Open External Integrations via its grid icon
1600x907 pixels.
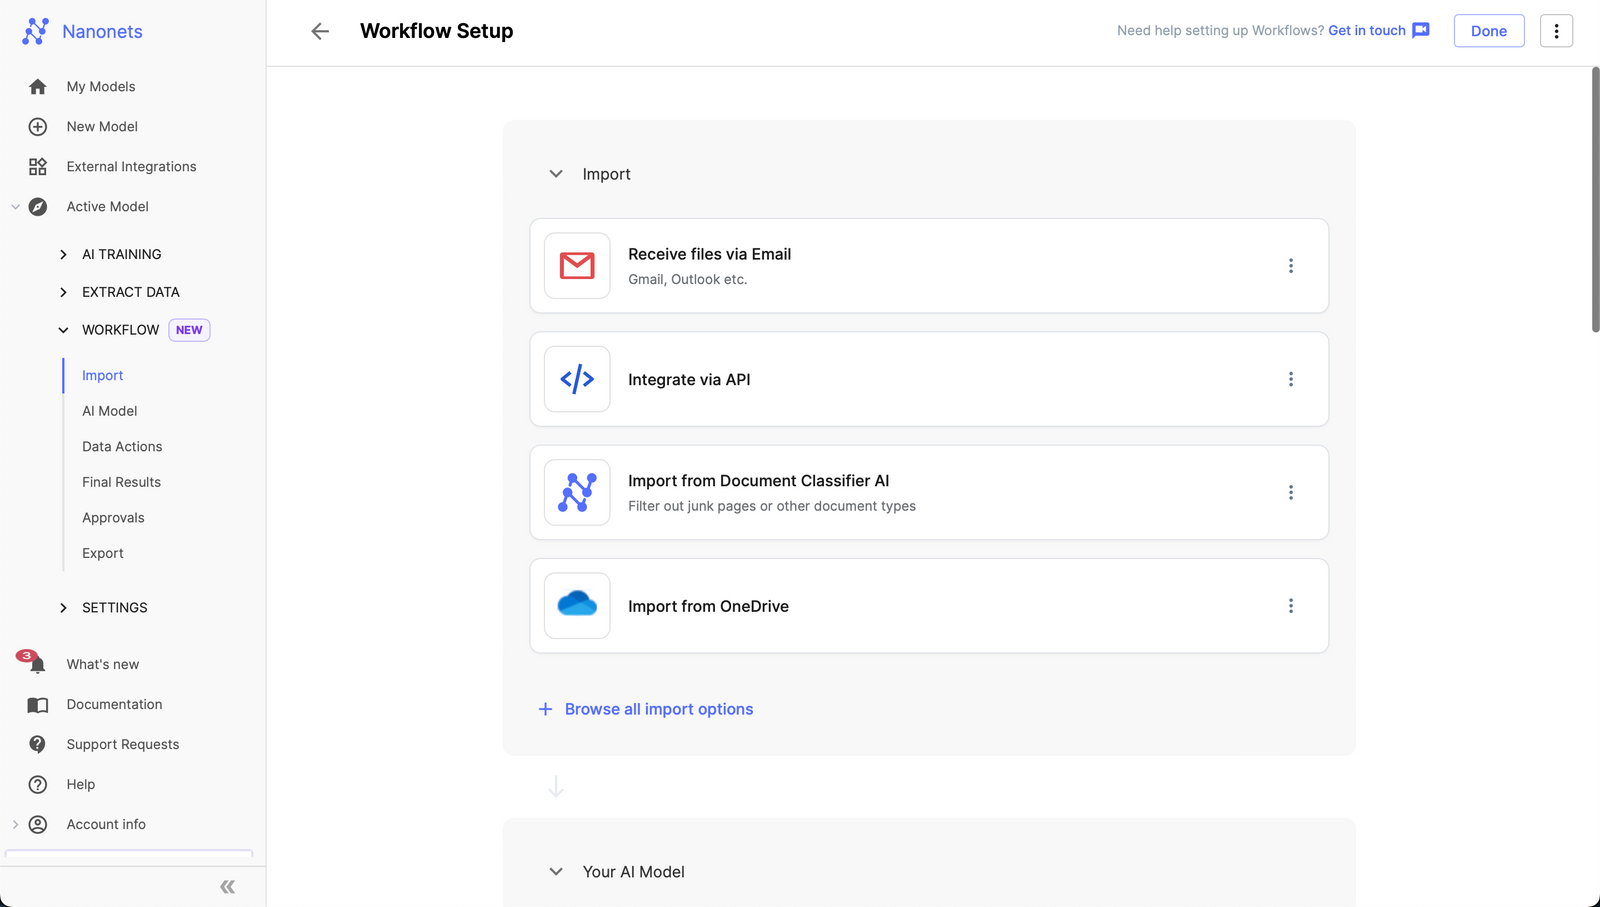click(37, 166)
